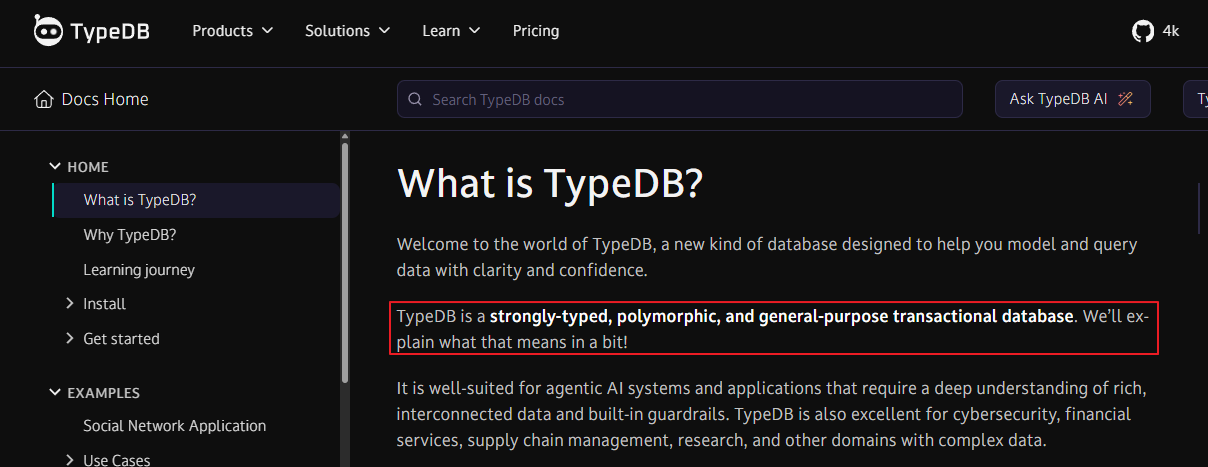Expand the Use Cases sidebar chevron
Screen dimensions: 1208x467
point(69,460)
